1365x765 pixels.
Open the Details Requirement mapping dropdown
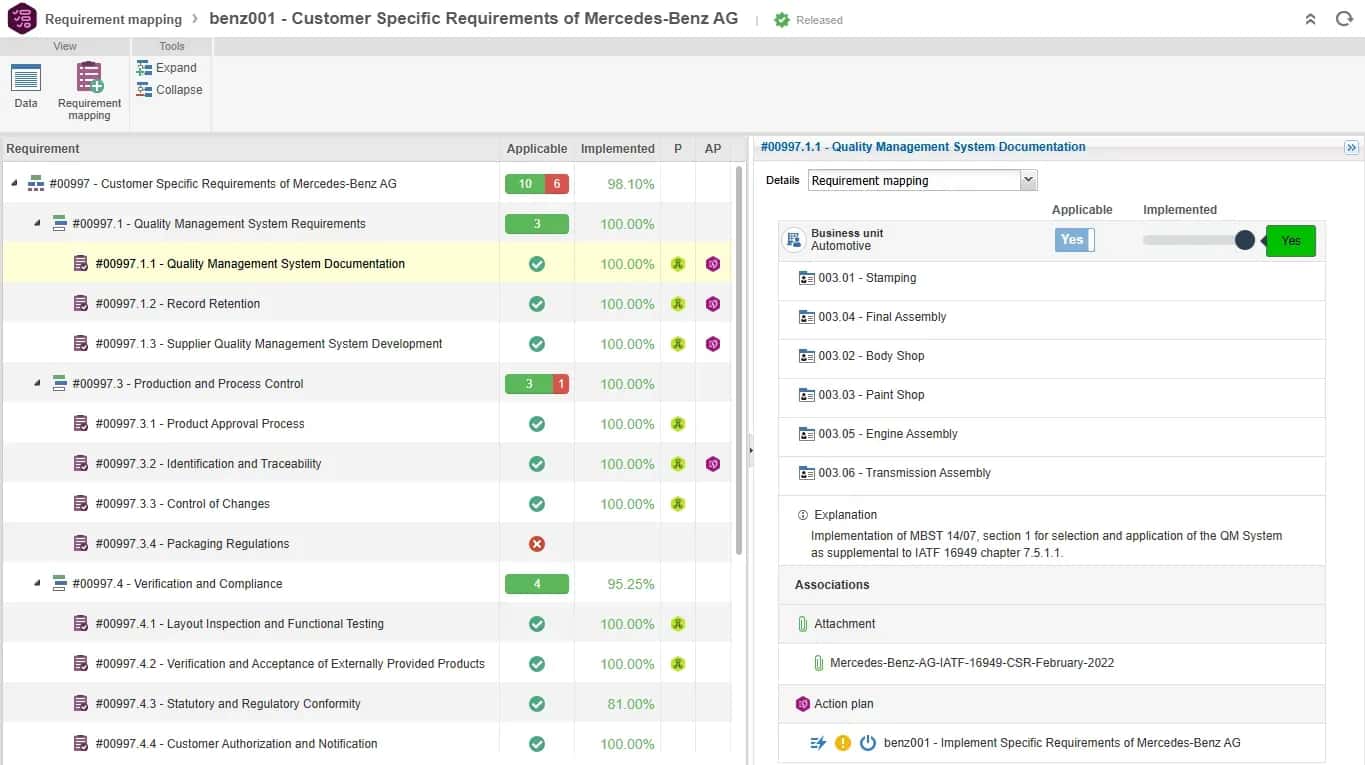(923, 181)
